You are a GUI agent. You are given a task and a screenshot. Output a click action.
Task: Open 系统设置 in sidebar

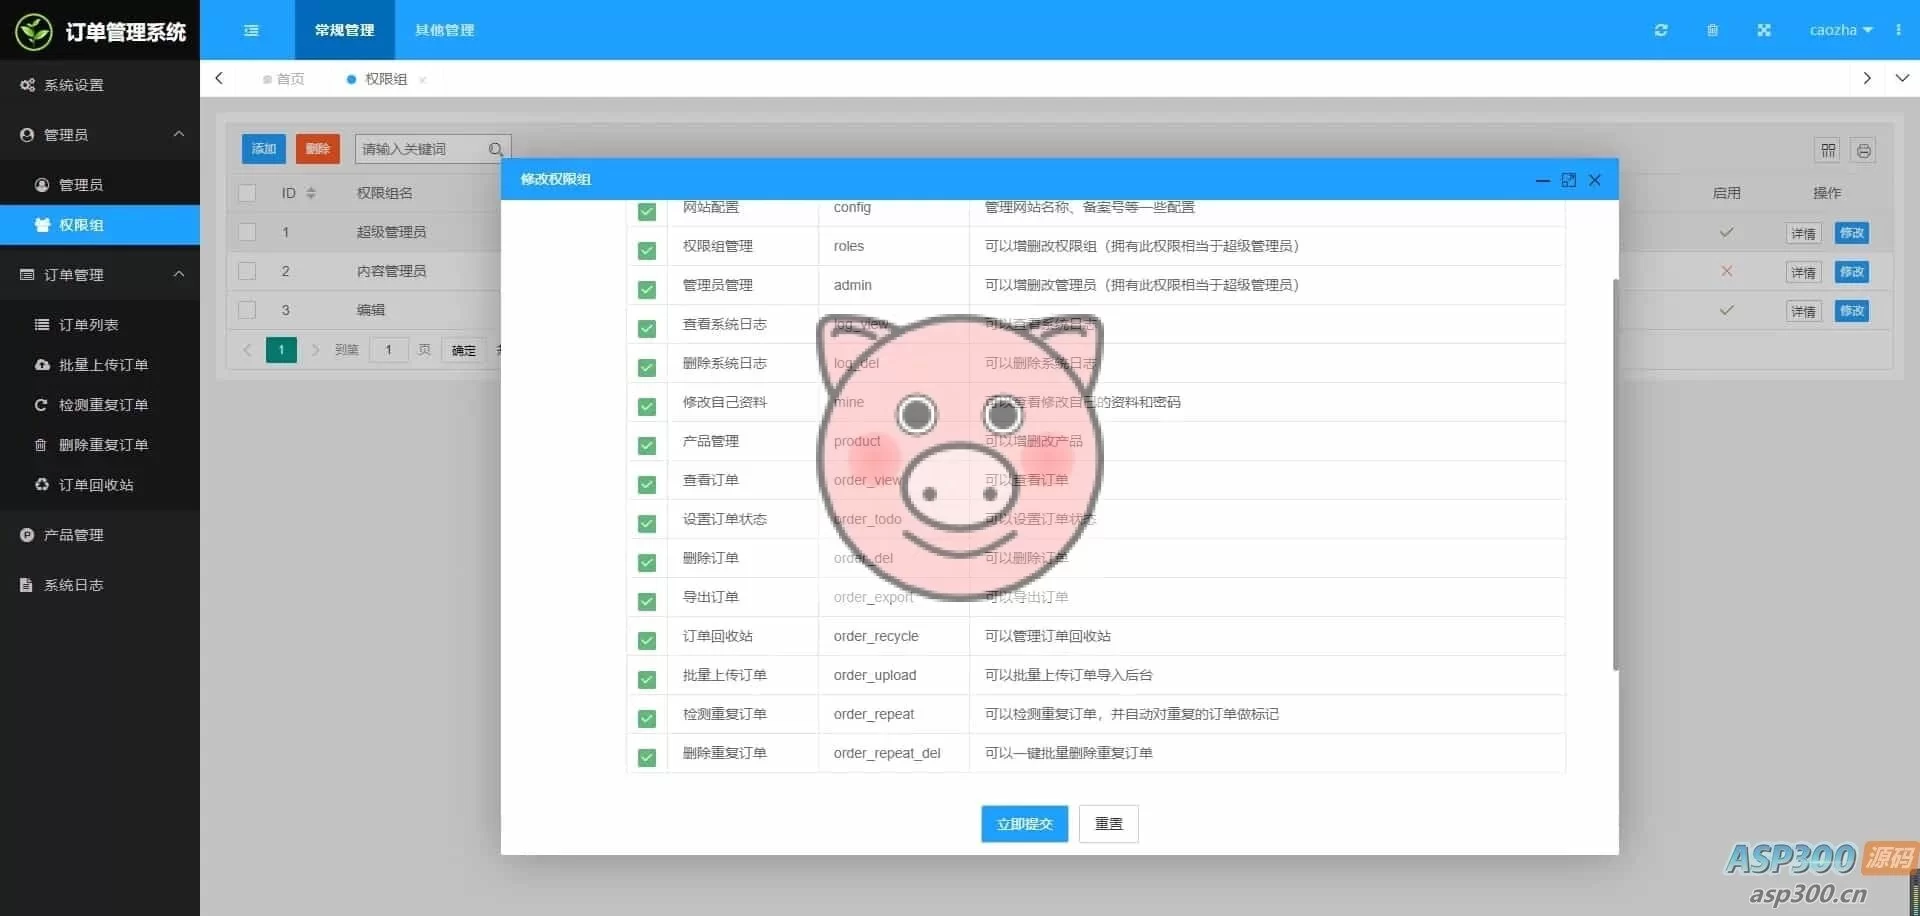point(100,85)
